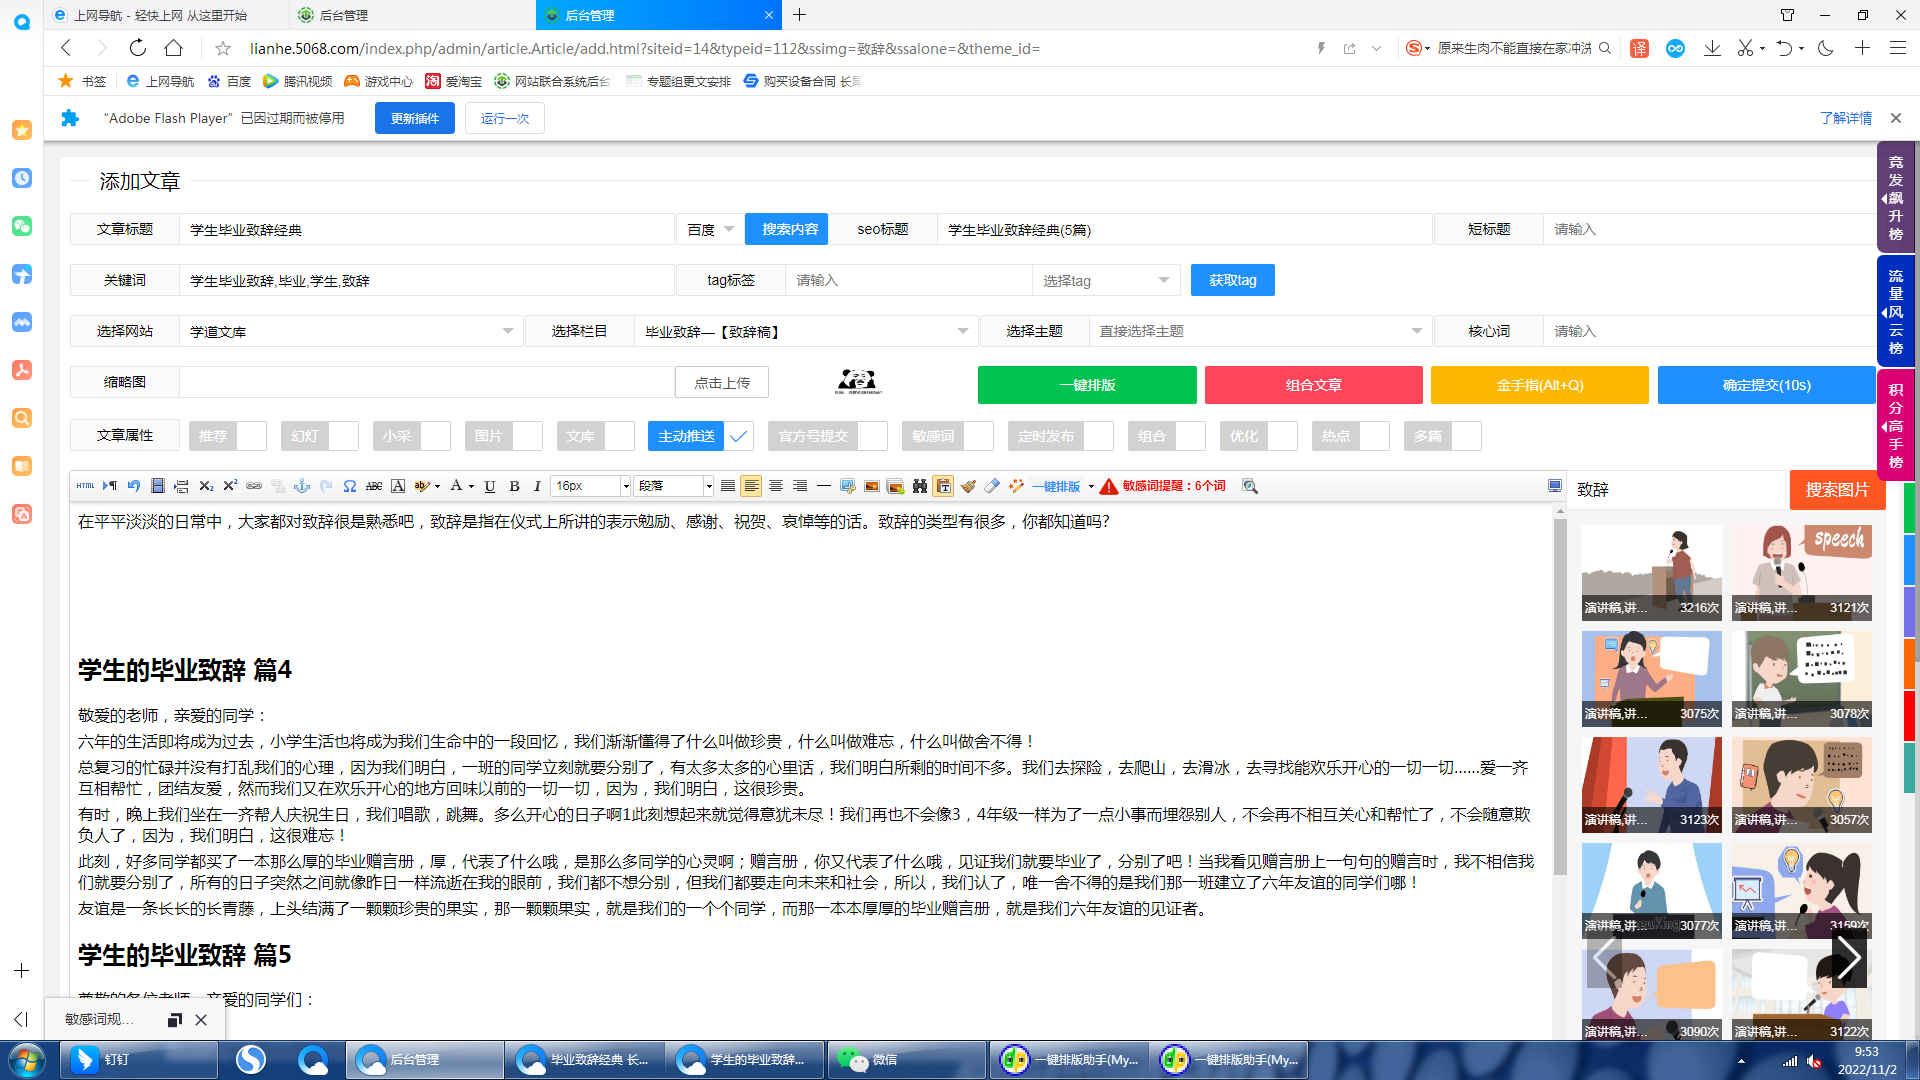Switch to the first 后台管理 browser tab

(414, 15)
